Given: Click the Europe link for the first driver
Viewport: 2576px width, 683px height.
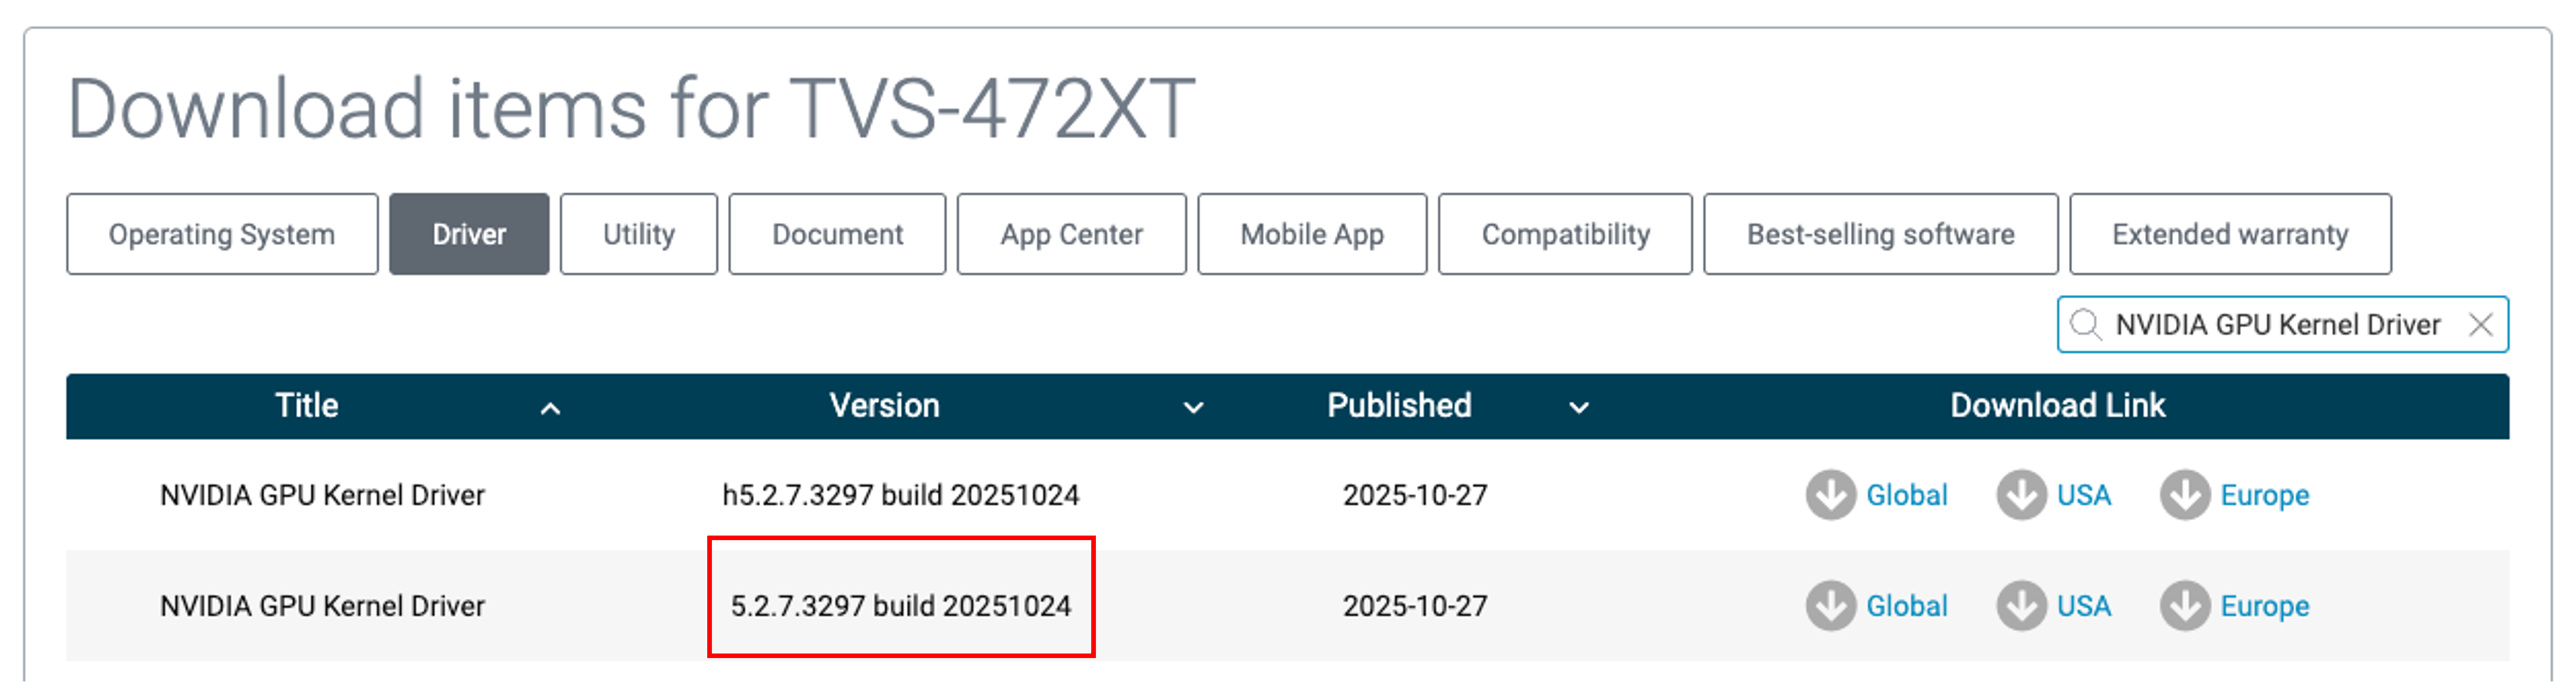Looking at the screenshot, I should point(2265,494).
